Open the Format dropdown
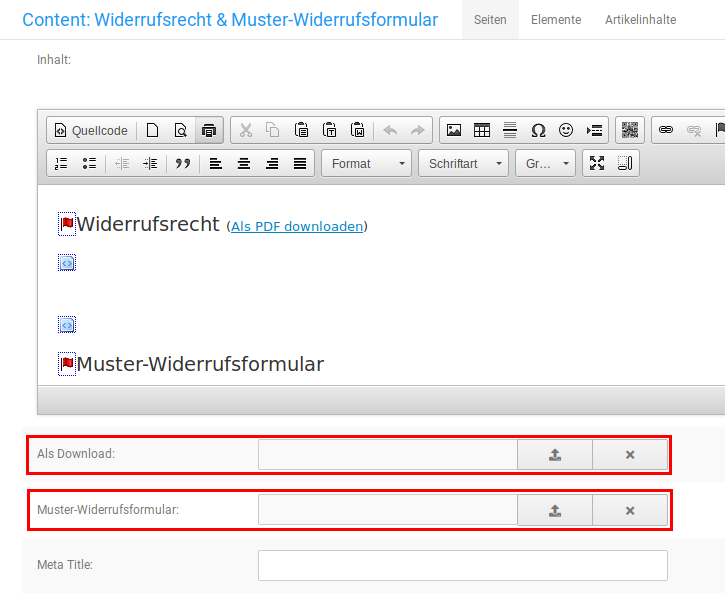 [367, 164]
